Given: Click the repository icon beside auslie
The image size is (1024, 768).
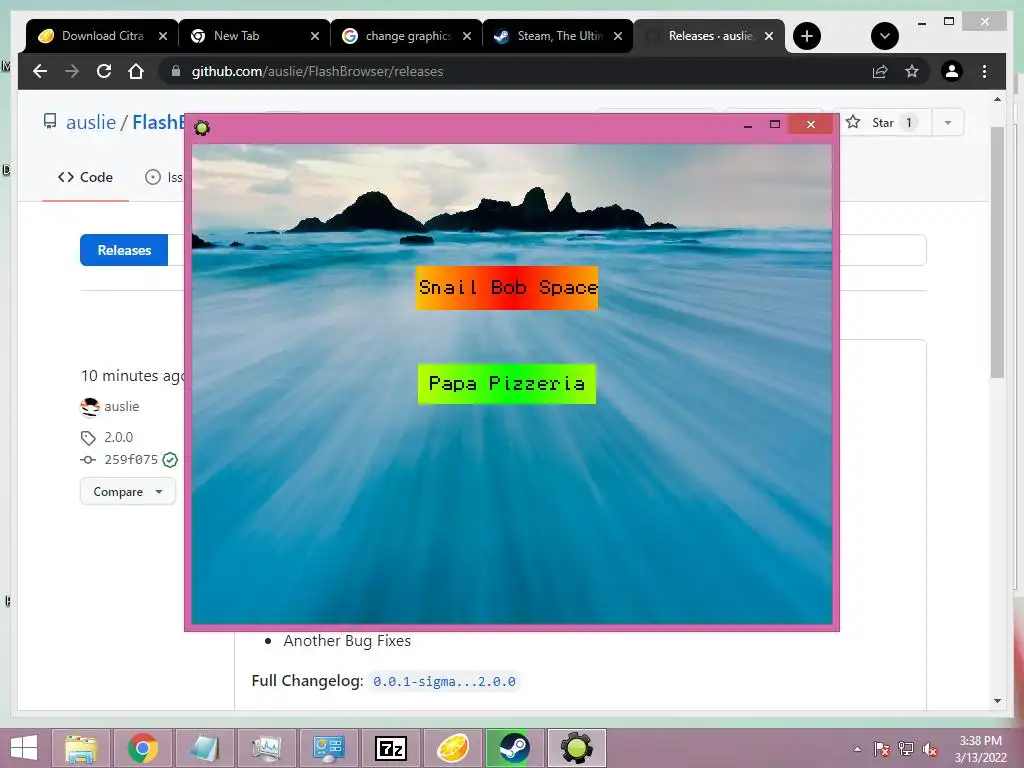Looking at the screenshot, I should tap(50, 121).
